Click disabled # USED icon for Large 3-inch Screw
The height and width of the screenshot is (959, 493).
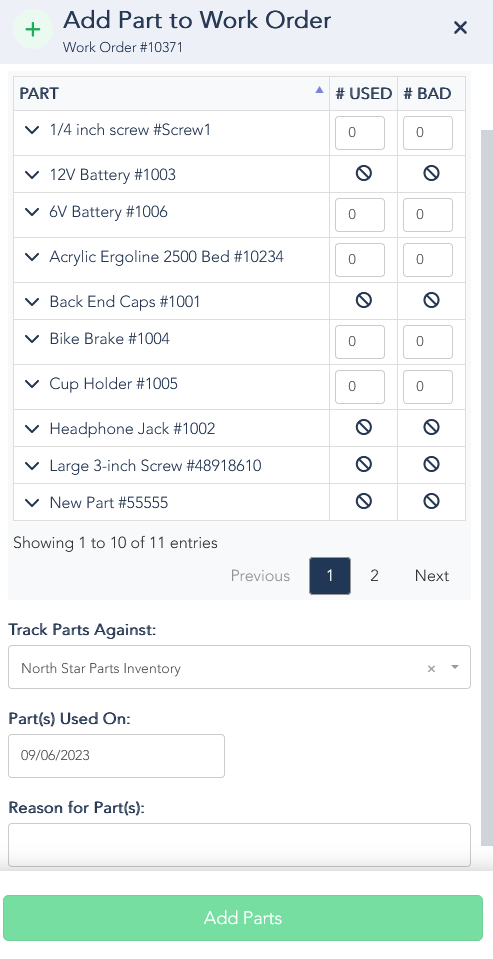(364, 464)
